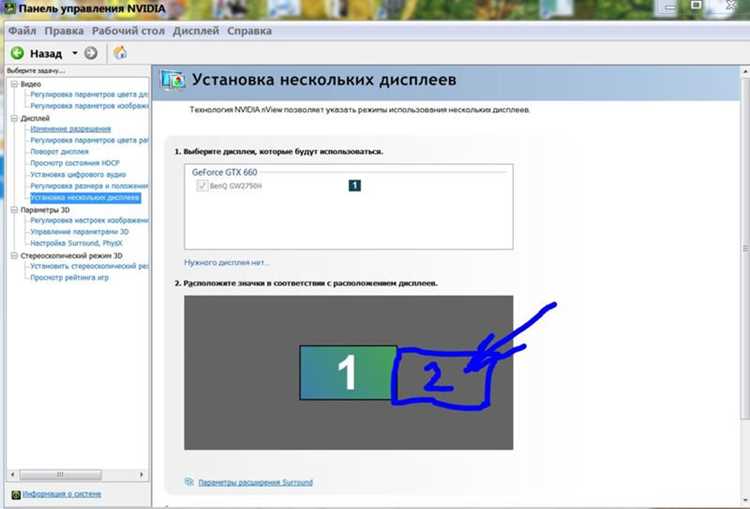Viewport: 750px width, 509px height.
Task: Click the task panel horizontal scrollbar thumb
Action: coord(60,475)
